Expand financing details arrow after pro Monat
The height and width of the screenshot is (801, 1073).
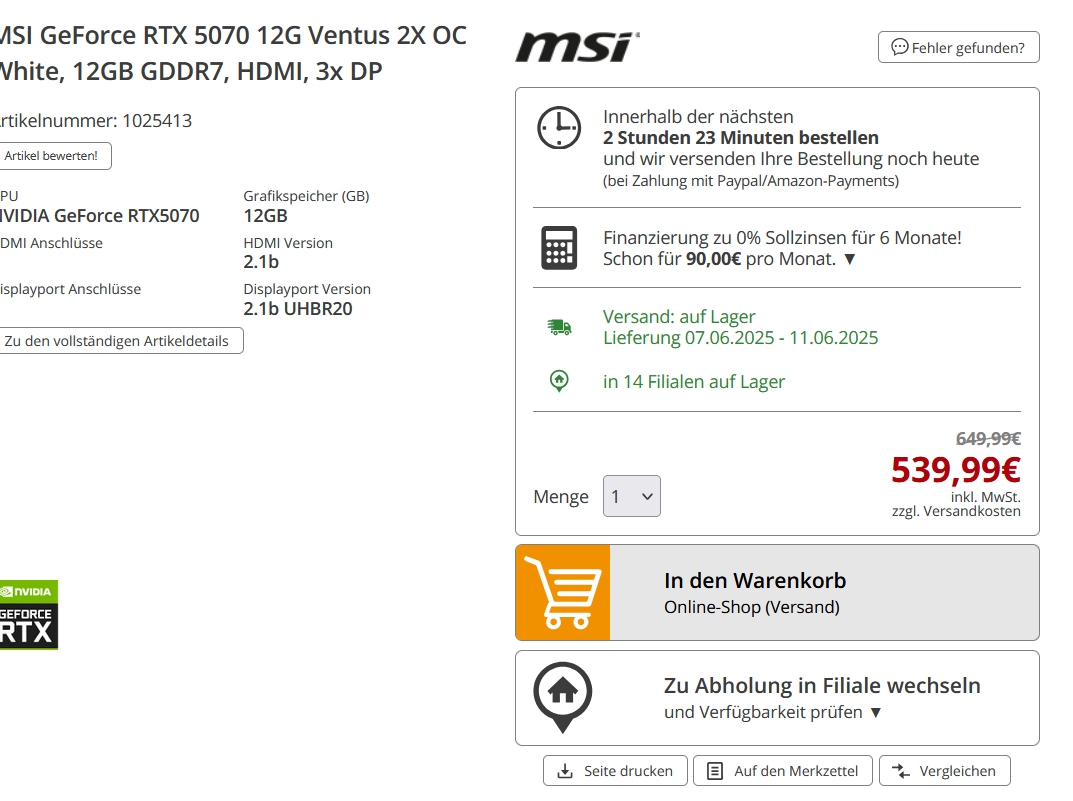[850, 259]
